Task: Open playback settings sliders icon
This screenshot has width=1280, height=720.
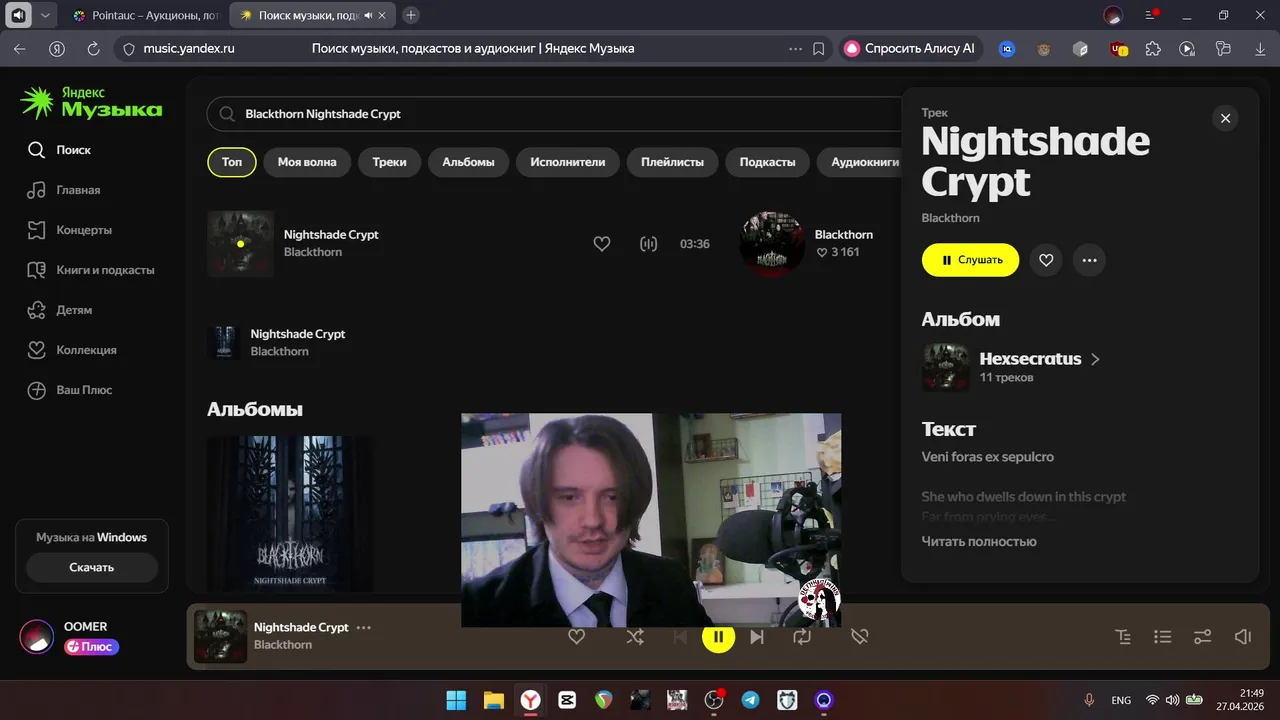Action: (x=1202, y=637)
